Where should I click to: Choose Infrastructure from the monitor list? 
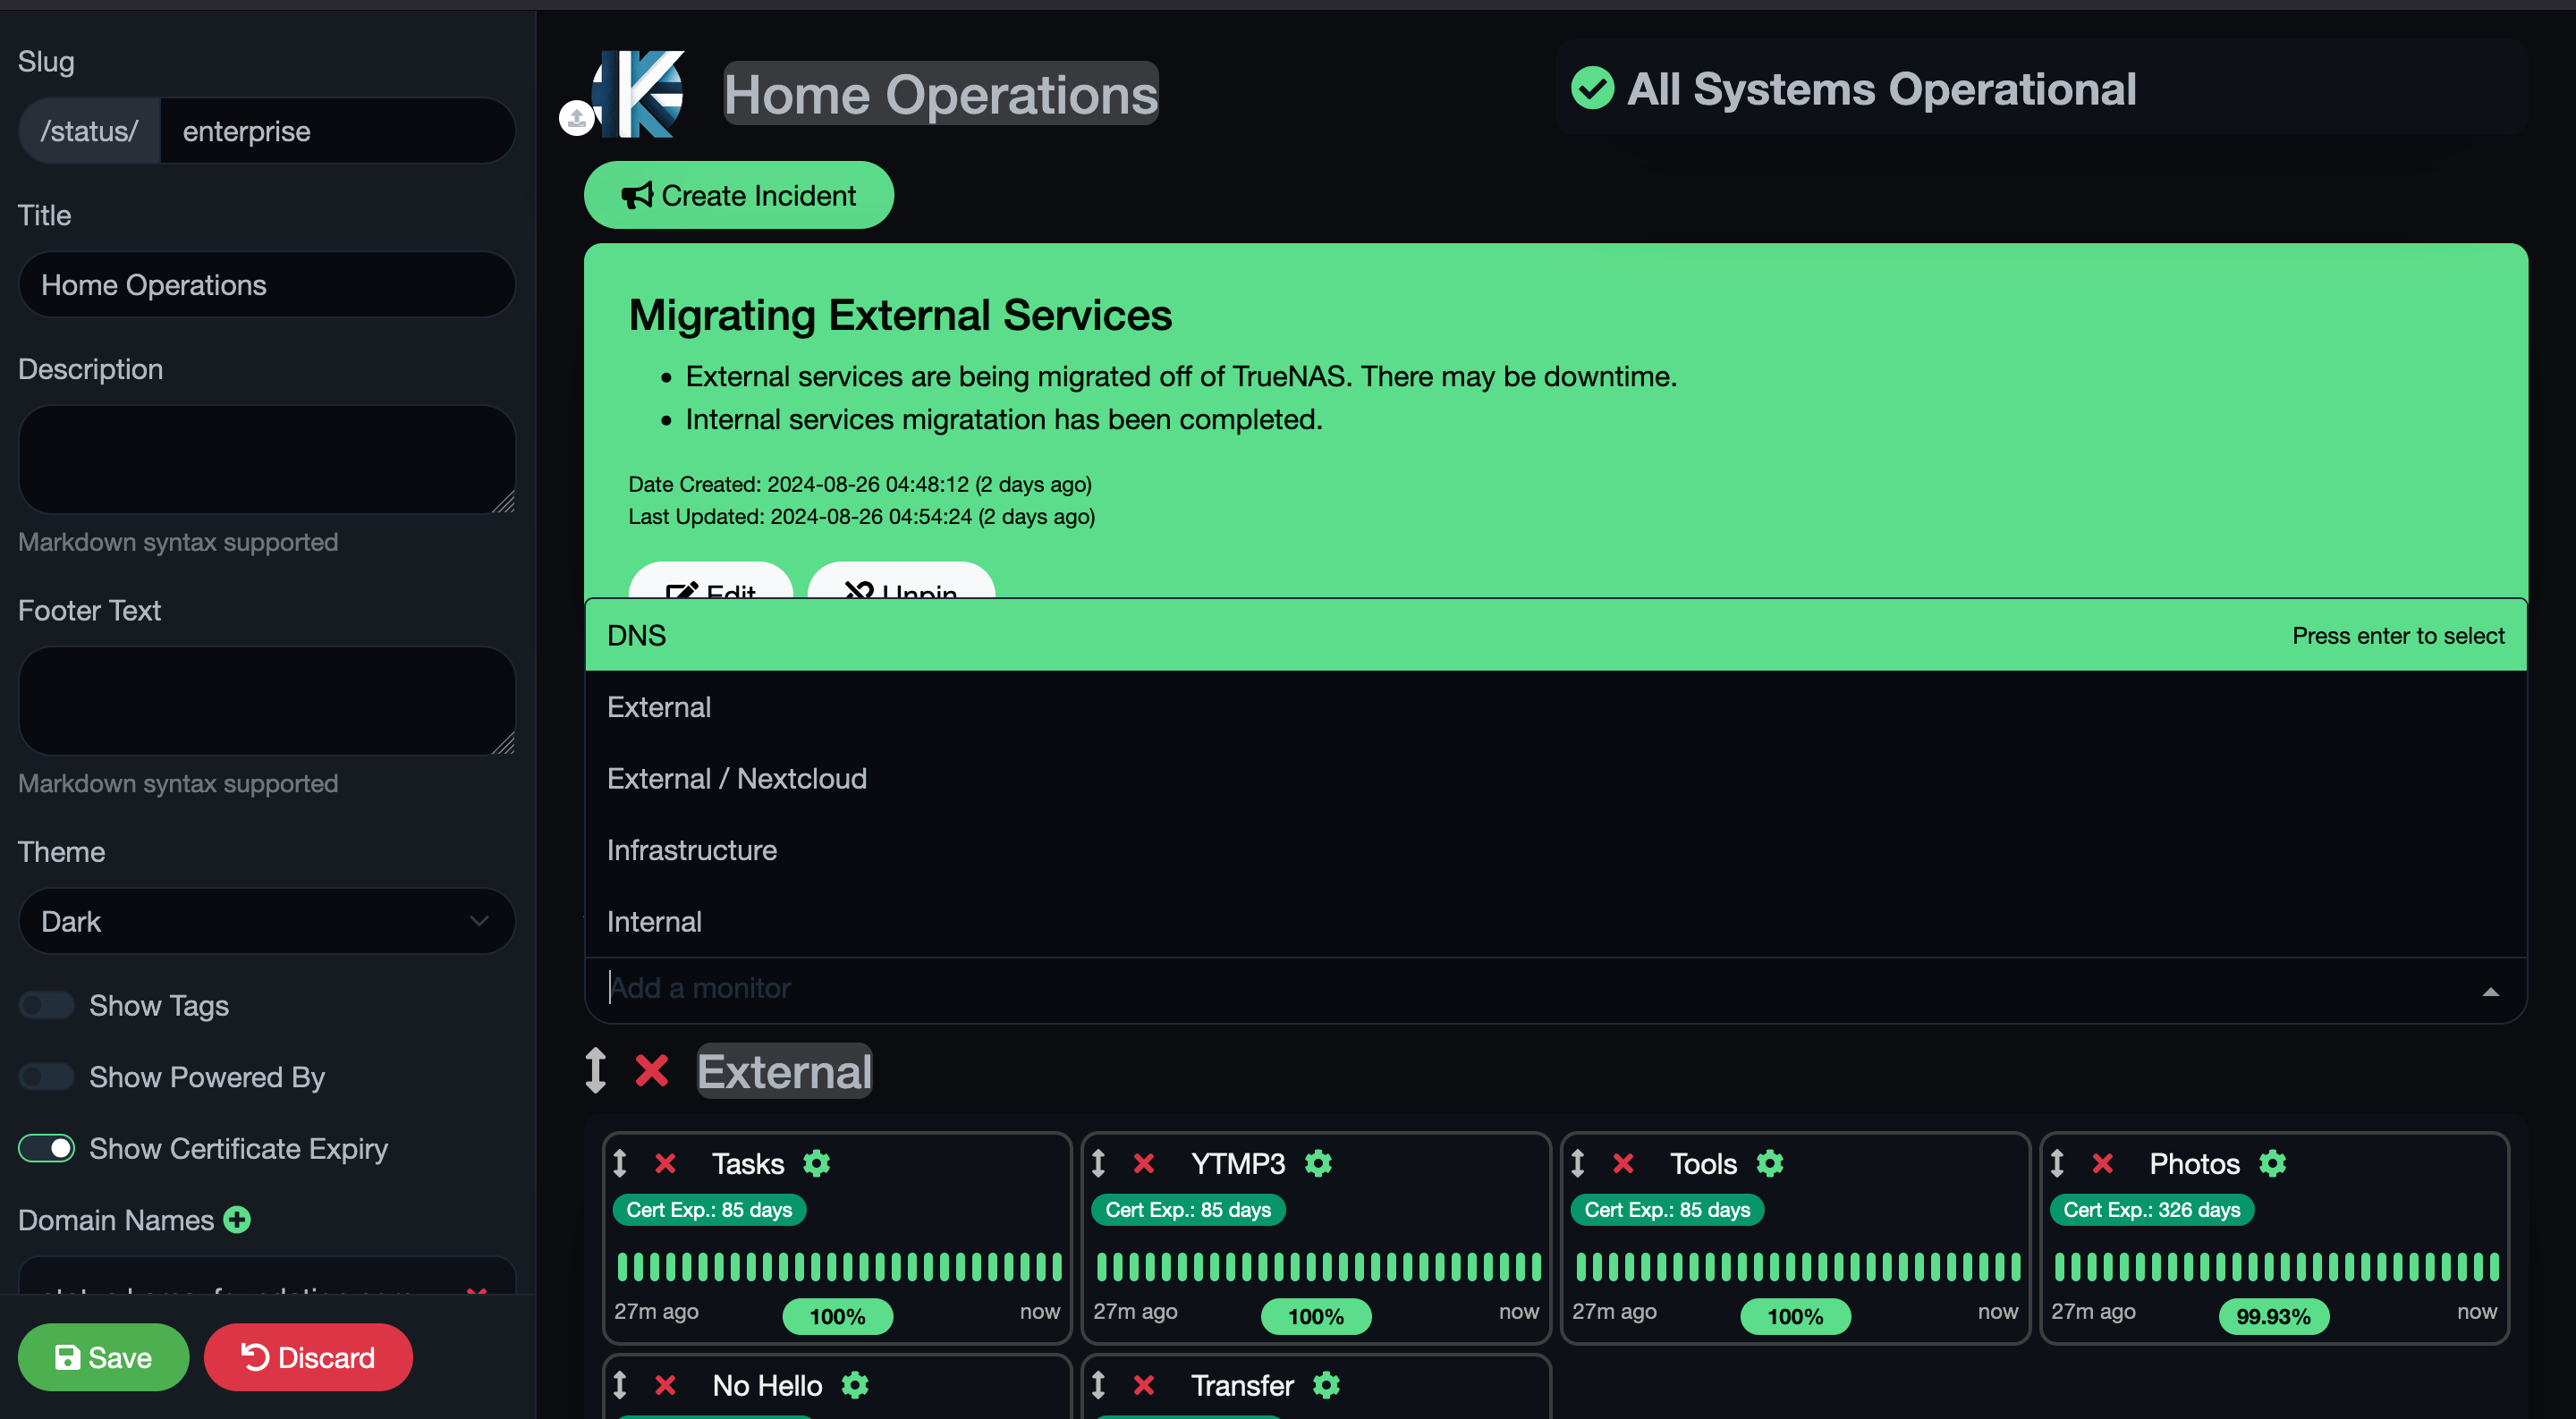click(692, 850)
